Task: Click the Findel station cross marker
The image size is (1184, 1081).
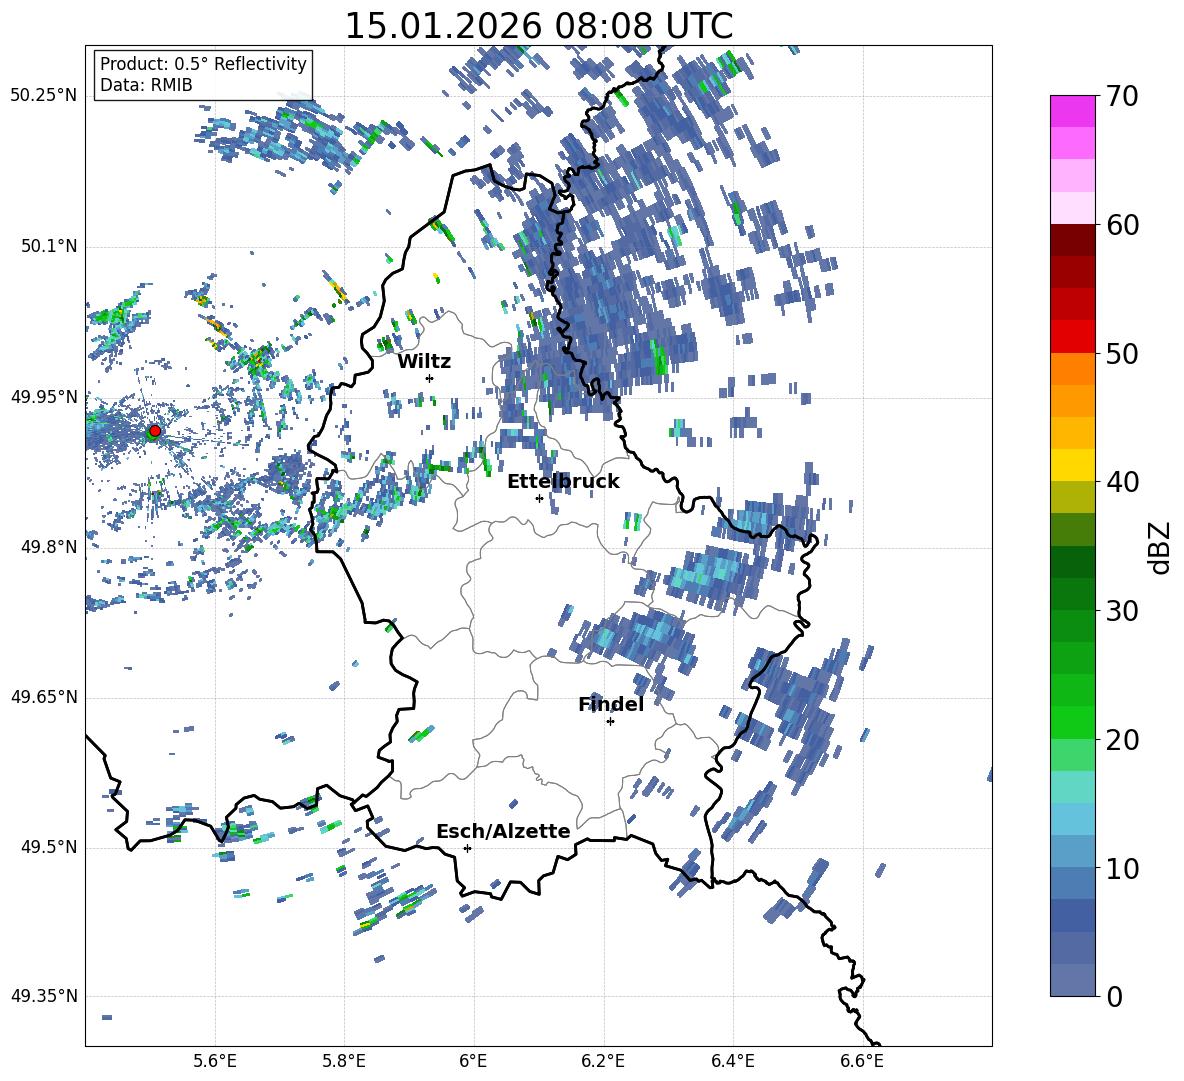Action: (x=610, y=722)
